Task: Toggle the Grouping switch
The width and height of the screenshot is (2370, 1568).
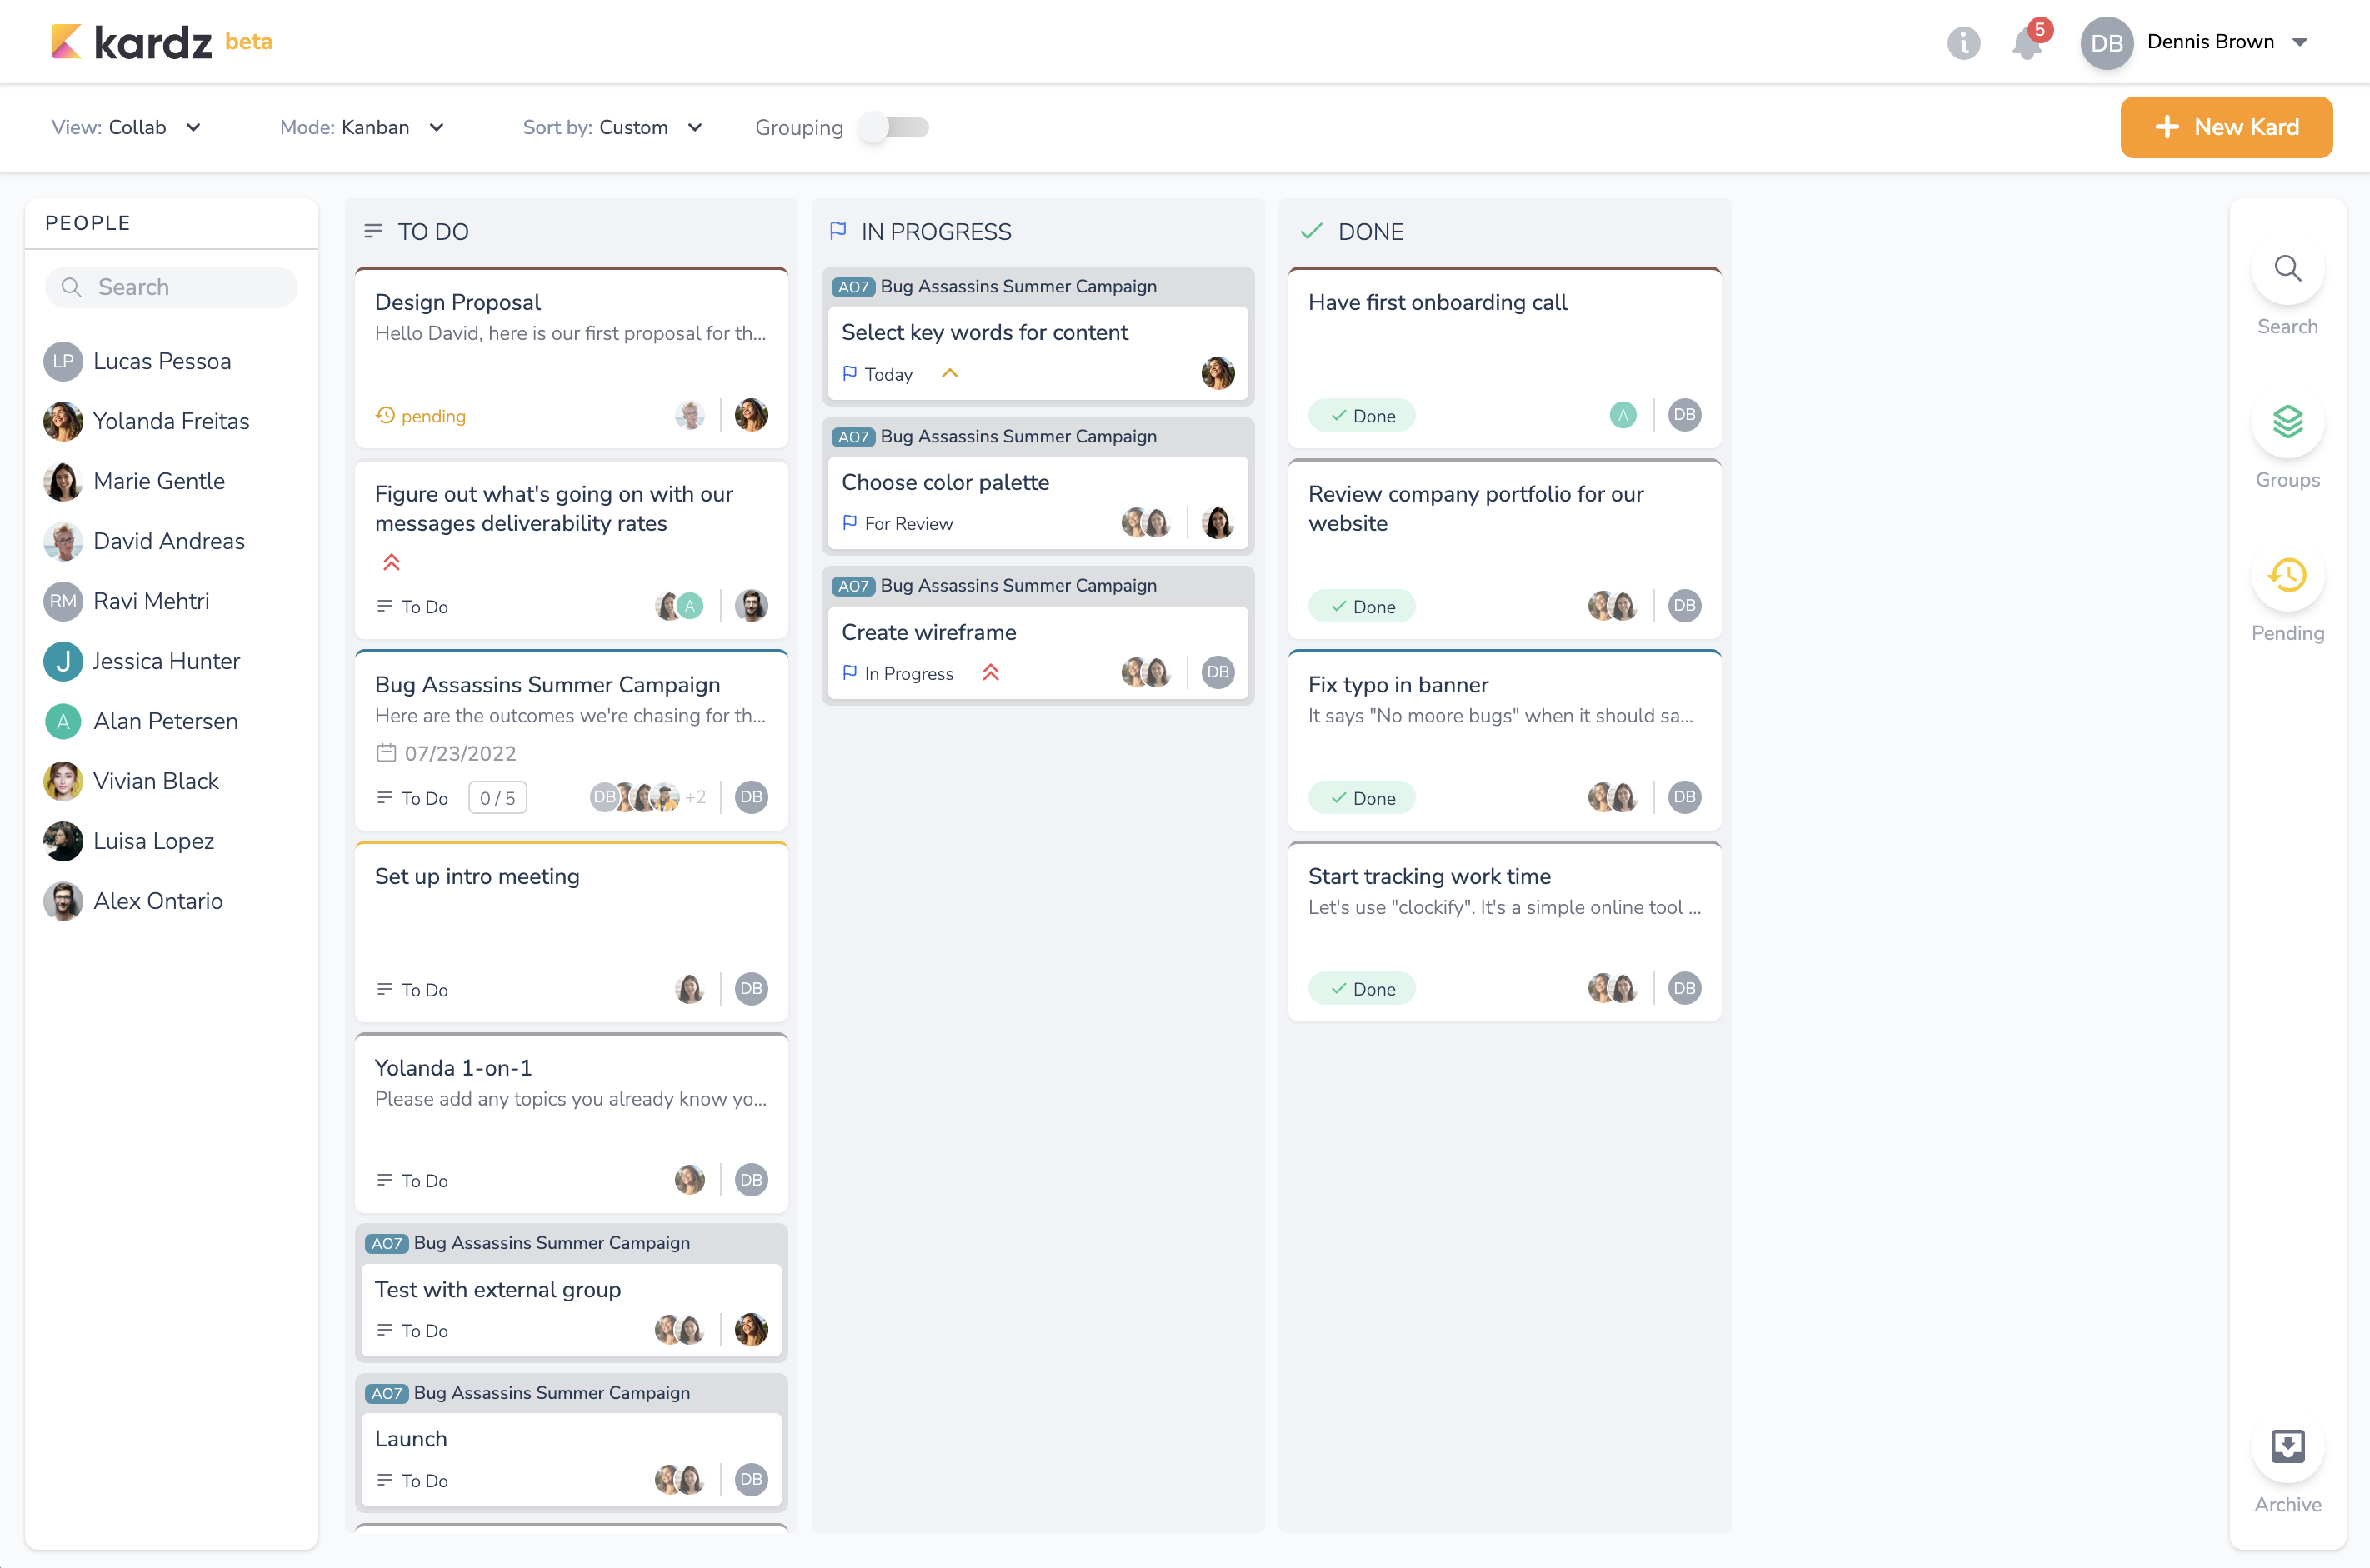Action: (x=895, y=127)
